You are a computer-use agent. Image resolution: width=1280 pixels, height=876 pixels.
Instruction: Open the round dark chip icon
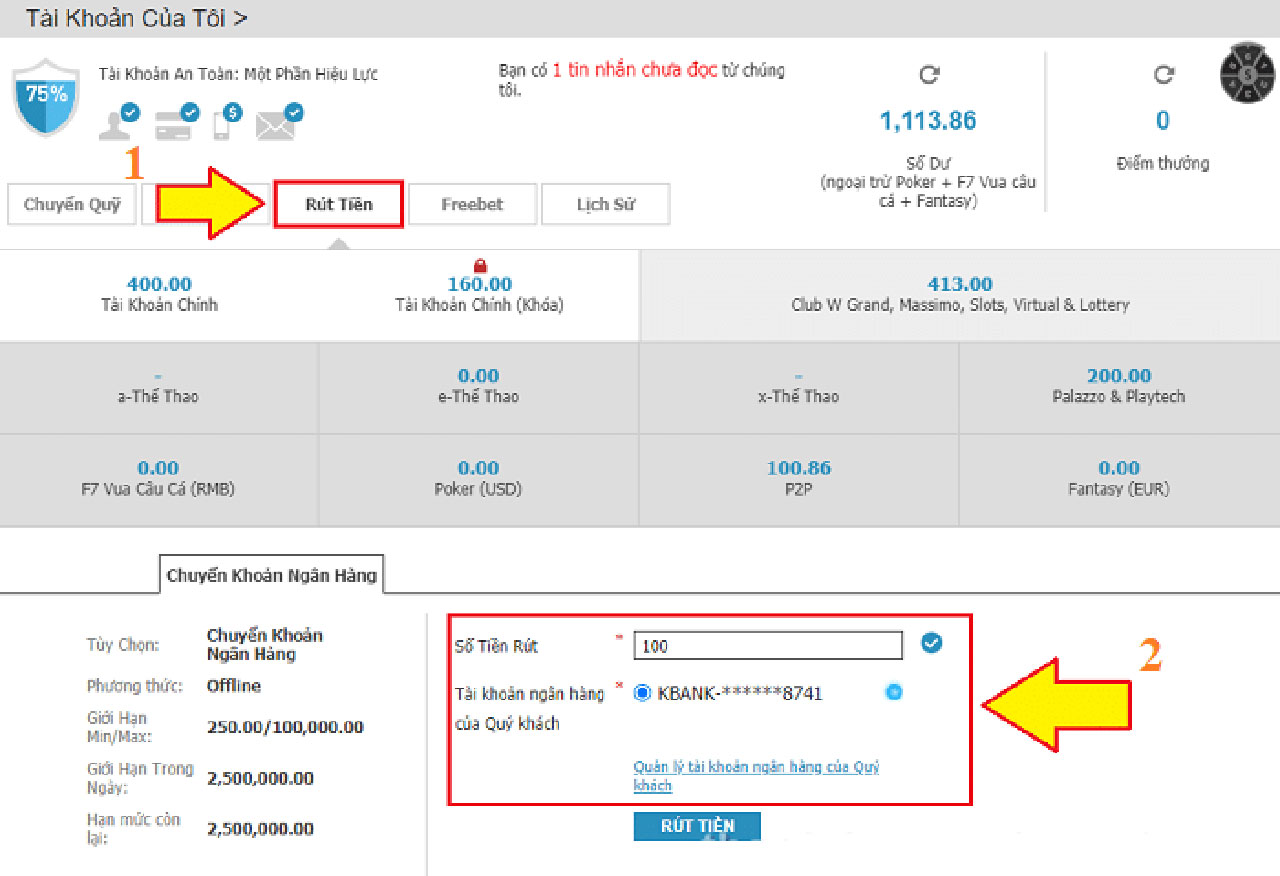[1249, 72]
